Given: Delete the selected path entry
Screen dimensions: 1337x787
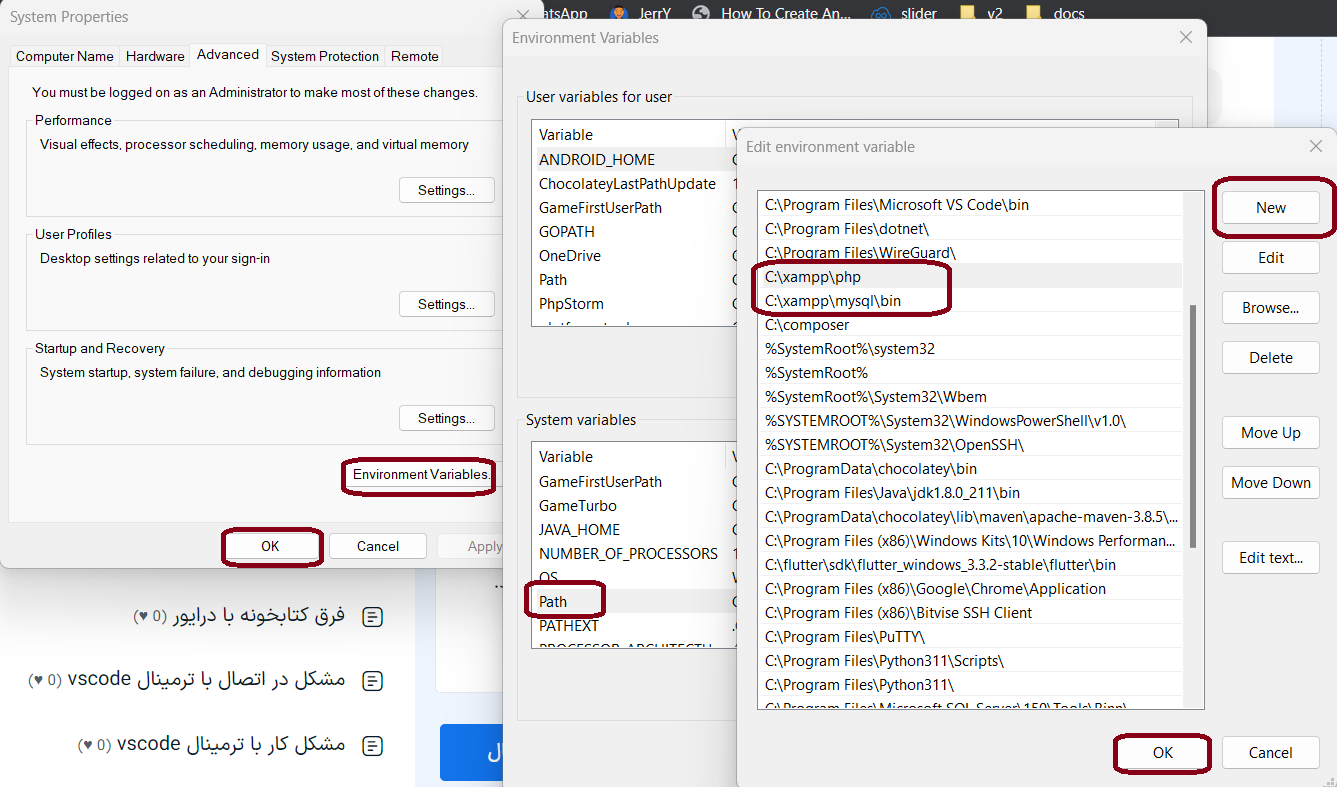Looking at the screenshot, I should point(1271,358).
